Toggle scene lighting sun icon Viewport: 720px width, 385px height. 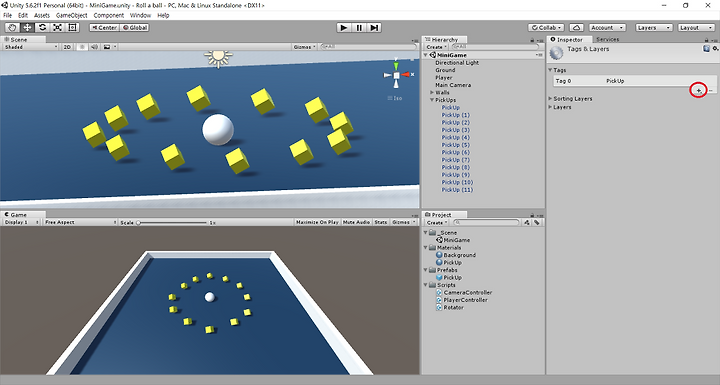coord(82,47)
